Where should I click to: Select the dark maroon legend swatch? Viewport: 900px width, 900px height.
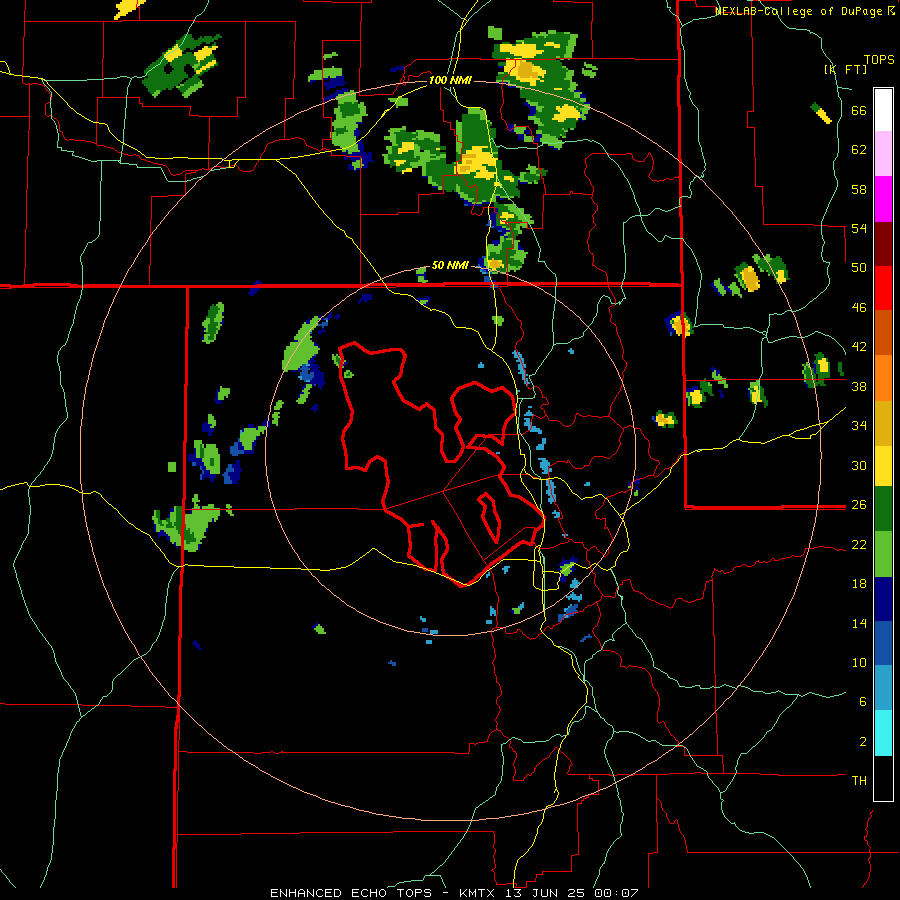(883, 244)
